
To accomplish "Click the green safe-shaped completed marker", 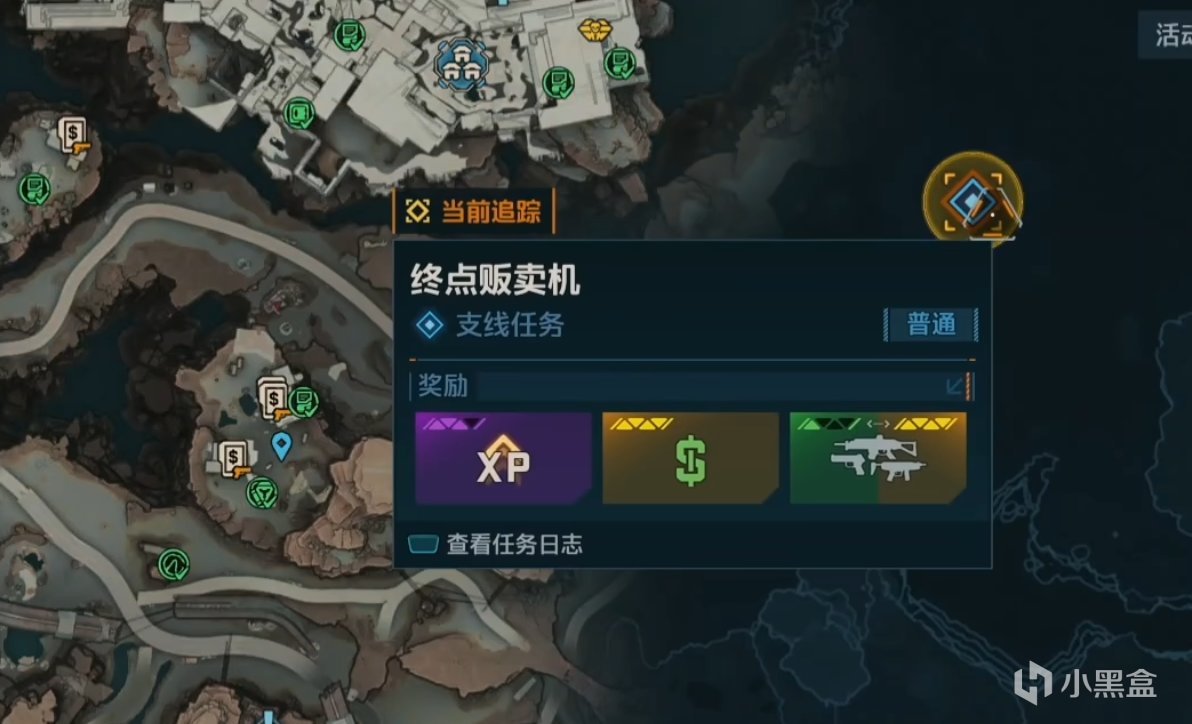I will coord(300,113).
